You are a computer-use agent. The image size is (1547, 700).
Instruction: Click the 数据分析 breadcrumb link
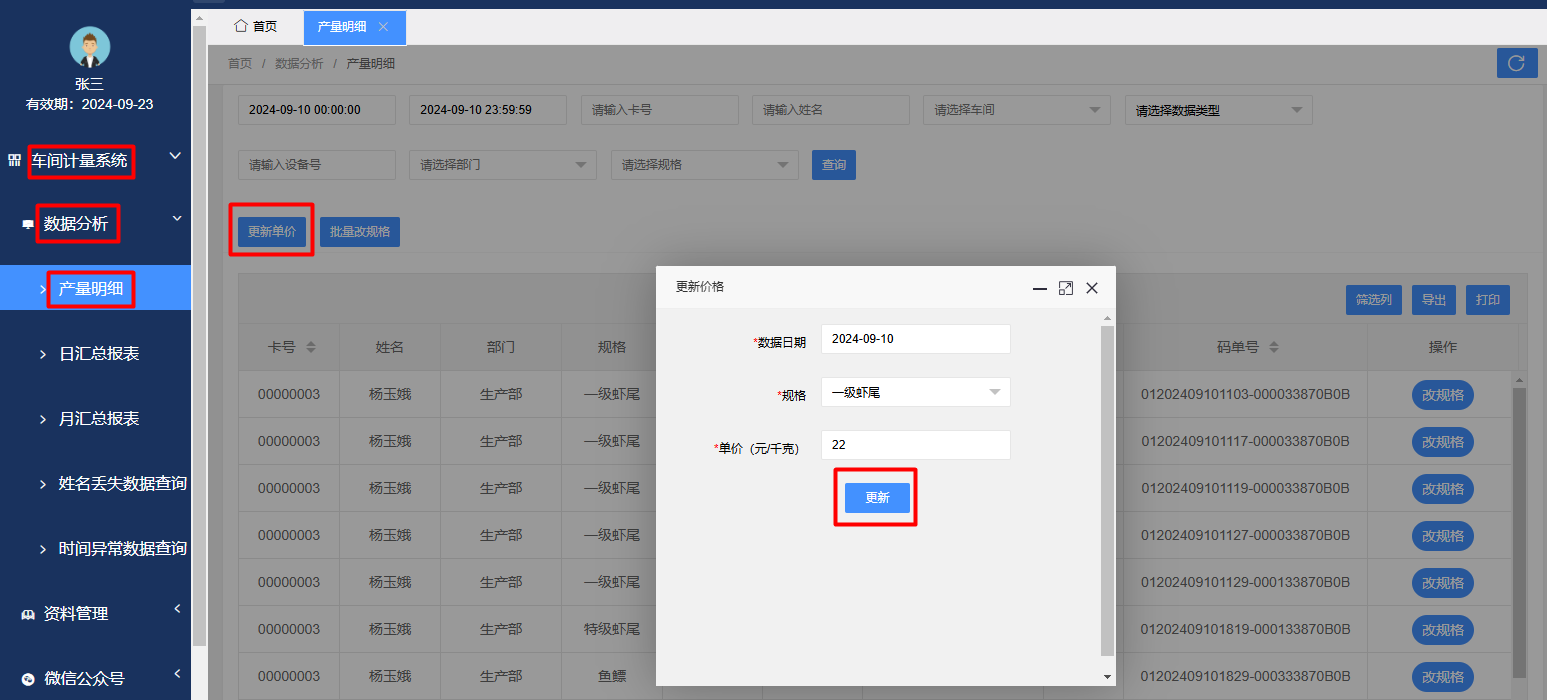(x=299, y=63)
